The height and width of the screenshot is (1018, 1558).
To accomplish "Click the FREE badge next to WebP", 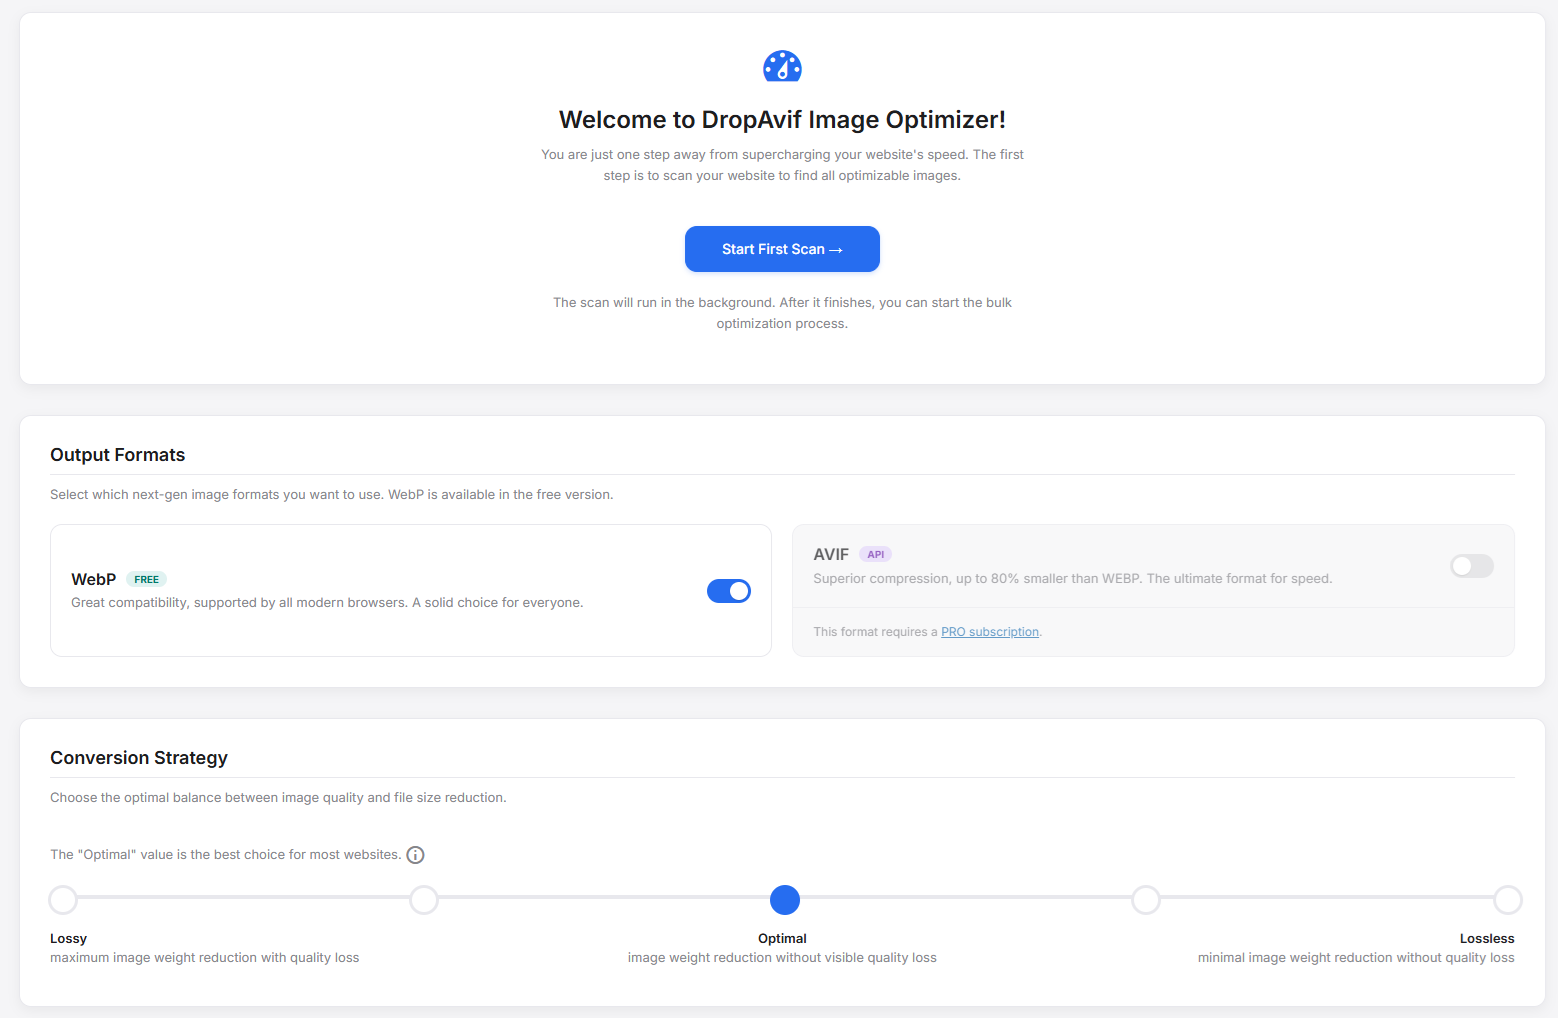I will tap(147, 579).
